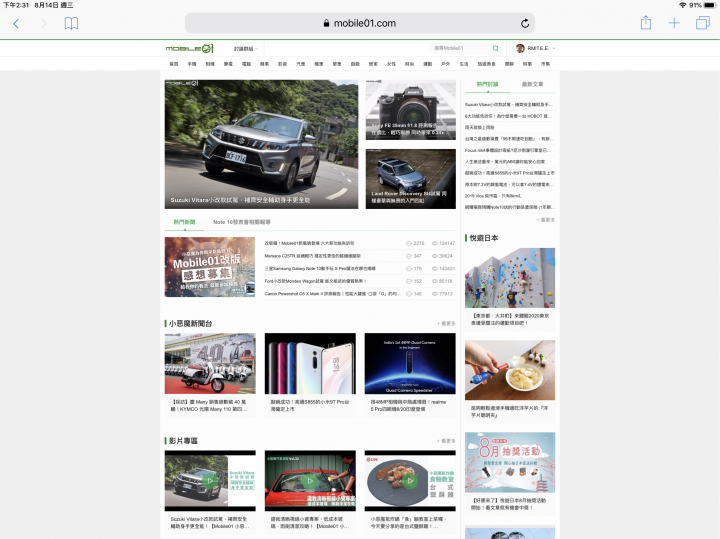The height and width of the screenshot is (539, 720).
Task: Open Suzuki Vitara link in hot discussions
Action: pyautogui.click(x=509, y=105)
